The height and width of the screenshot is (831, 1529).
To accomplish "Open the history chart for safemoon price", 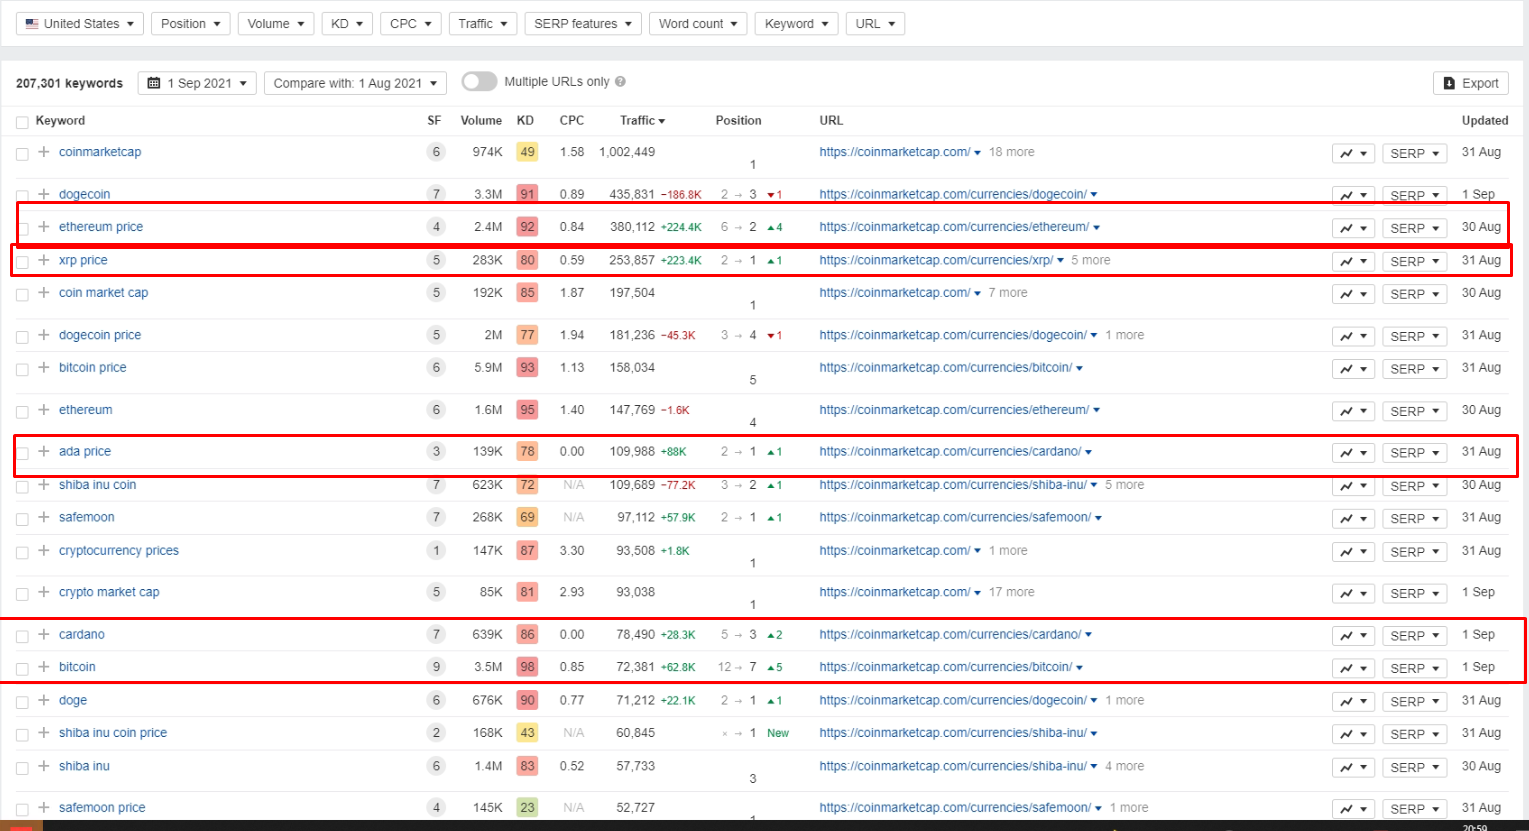I will pos(1353,809).
